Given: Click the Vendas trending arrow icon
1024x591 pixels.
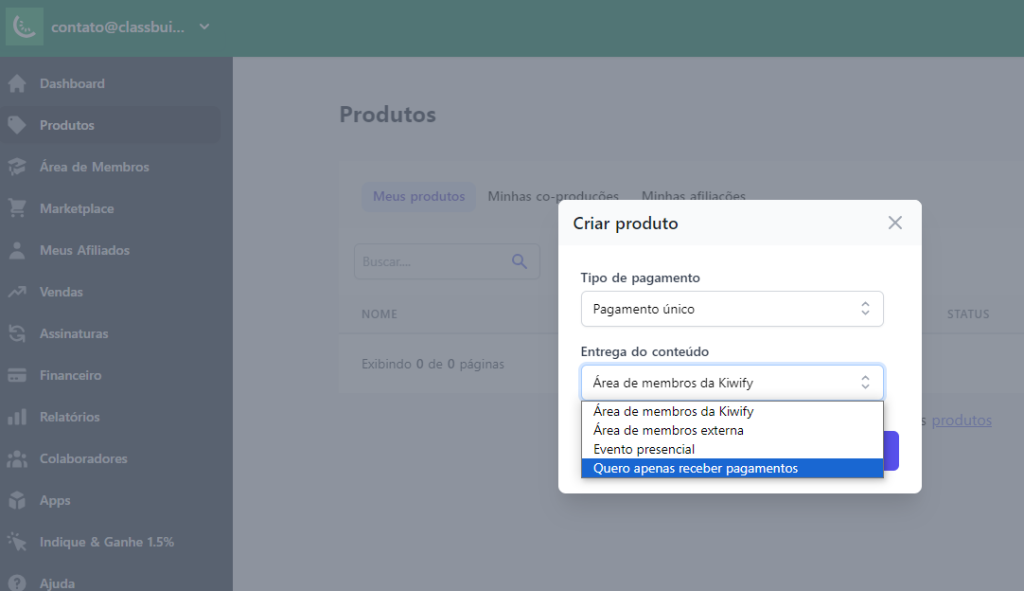Looking at the screenshot, I should (17, 292).
